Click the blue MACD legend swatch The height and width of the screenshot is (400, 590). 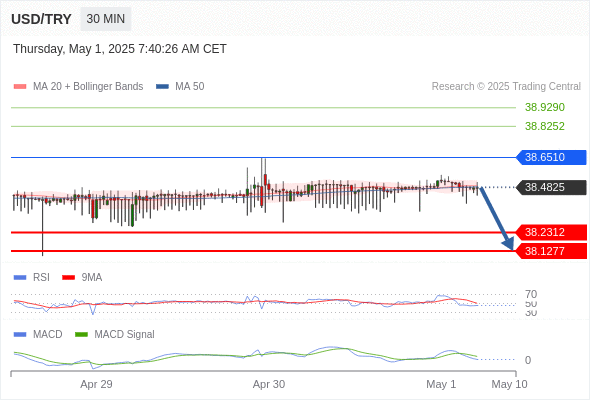20,334
